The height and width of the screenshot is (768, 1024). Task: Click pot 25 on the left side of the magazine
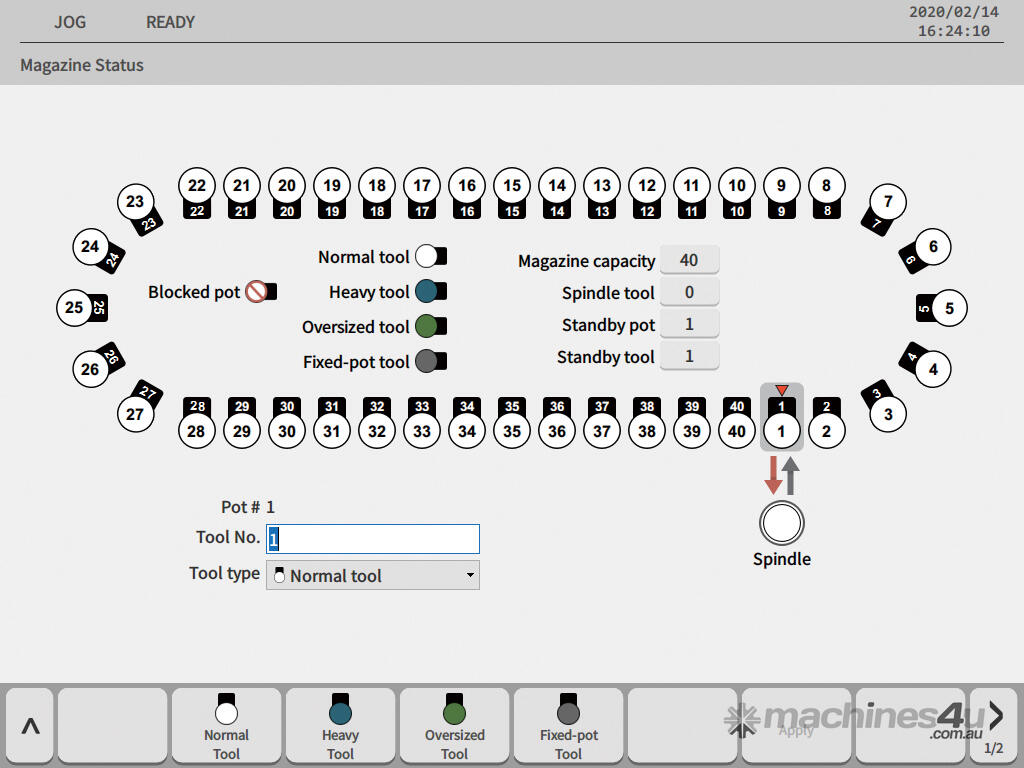click(x=75, y=308)
